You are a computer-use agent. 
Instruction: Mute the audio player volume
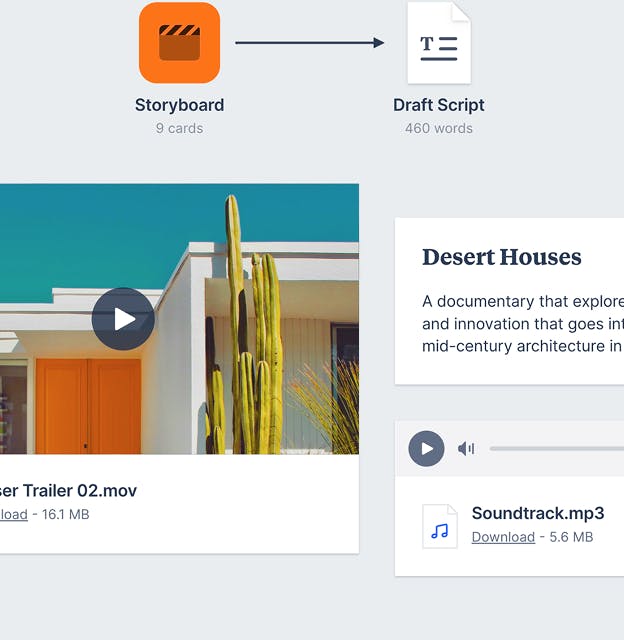pos(466,449)
